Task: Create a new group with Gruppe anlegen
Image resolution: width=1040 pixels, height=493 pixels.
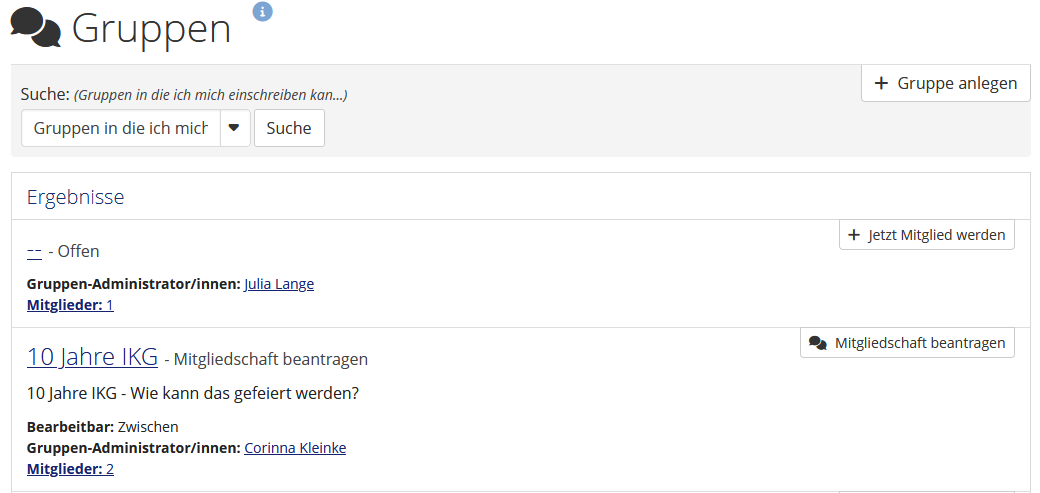Action: point(945,84)
